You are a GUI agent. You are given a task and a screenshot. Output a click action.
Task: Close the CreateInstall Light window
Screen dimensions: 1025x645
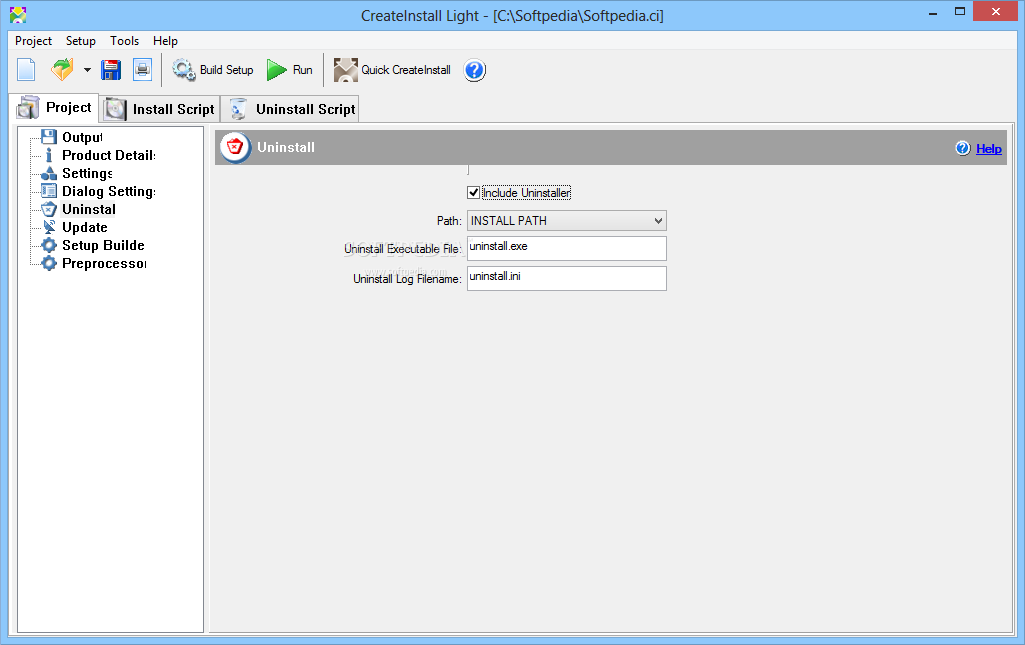point(996,12)
